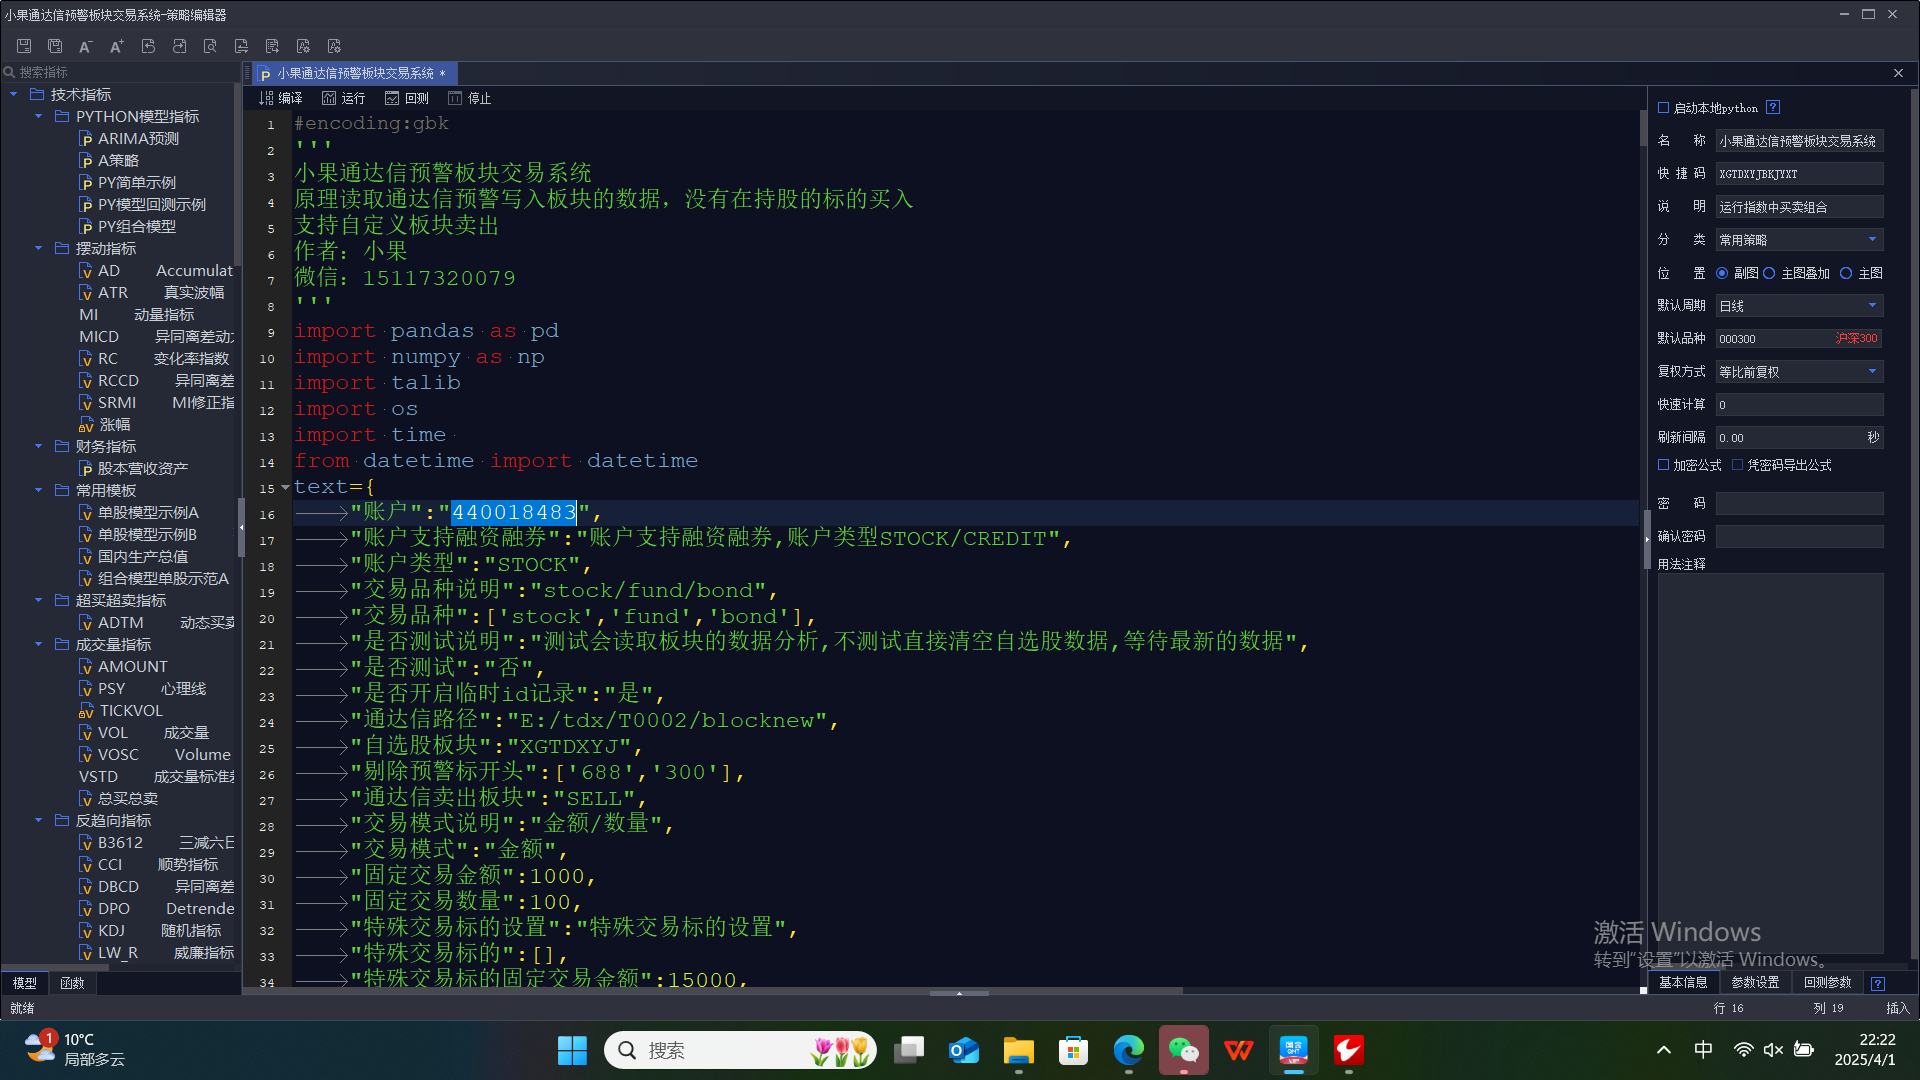
Task: Switch to the 参数设置 tab
Action: tap(1755, 982)
